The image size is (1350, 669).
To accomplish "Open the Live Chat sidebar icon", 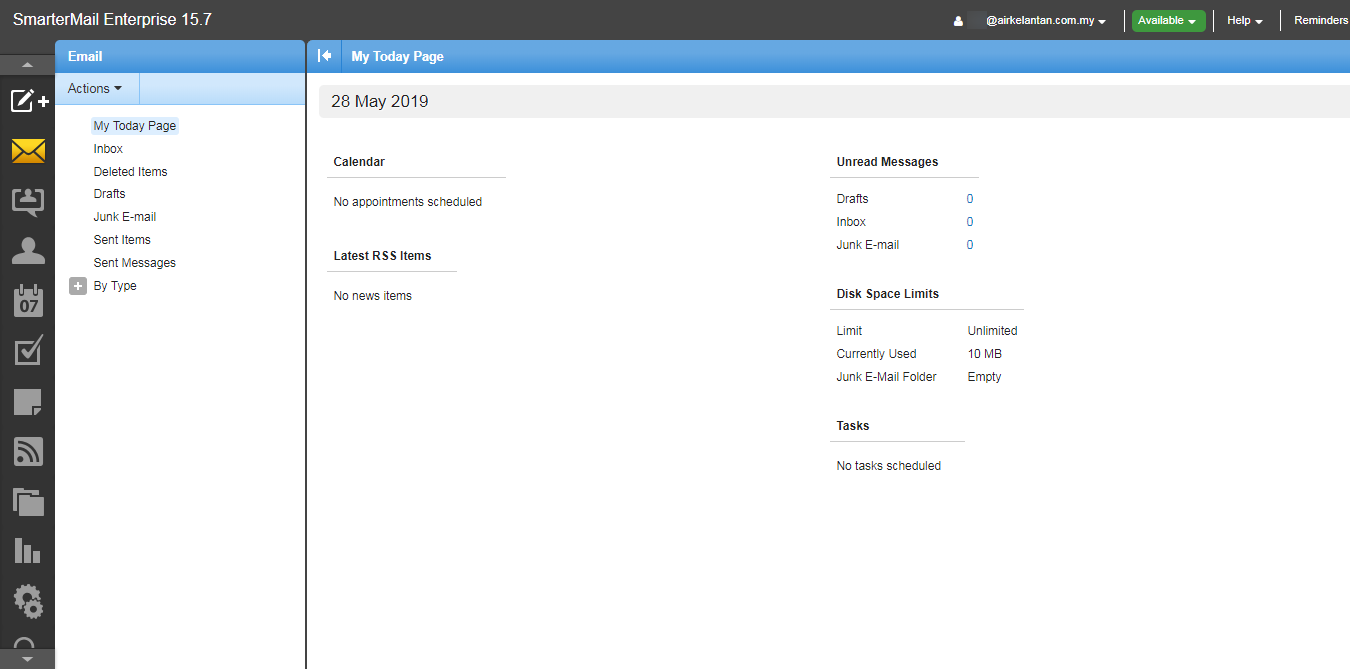I will click(x=28, y=201).
